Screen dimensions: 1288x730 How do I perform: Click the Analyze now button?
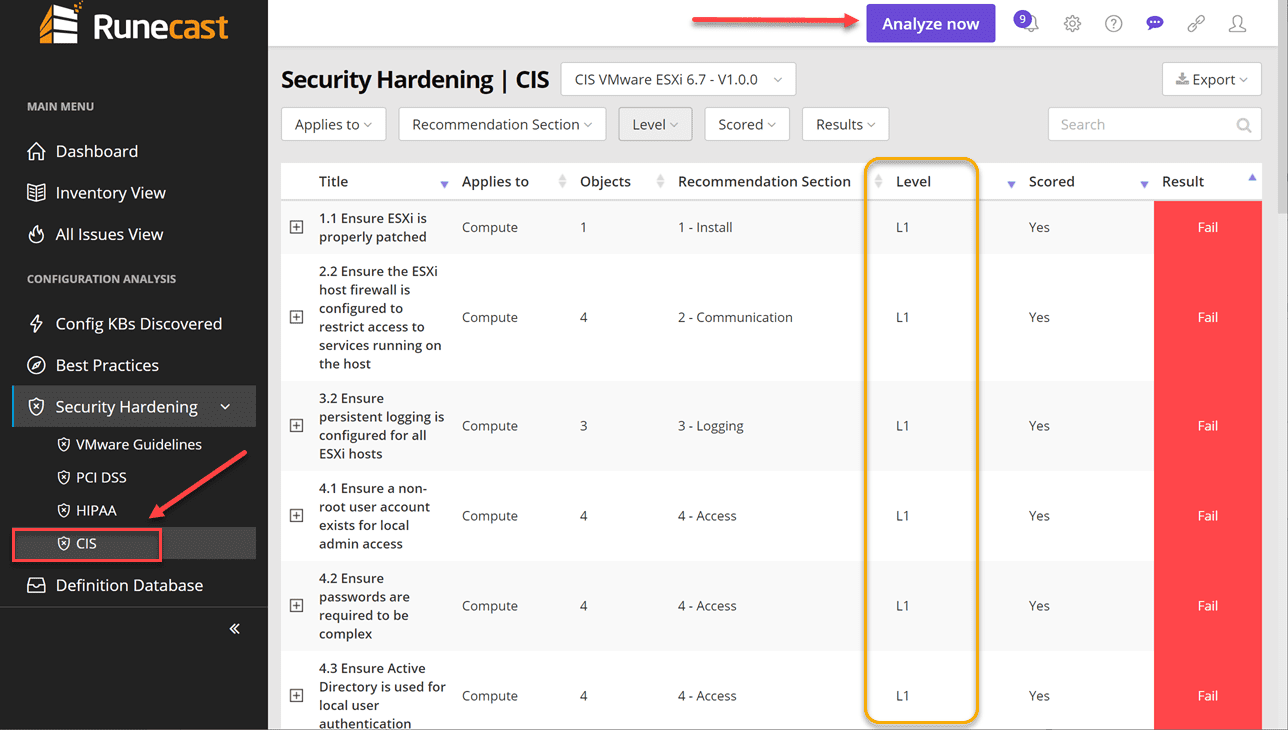coord(930,22)
